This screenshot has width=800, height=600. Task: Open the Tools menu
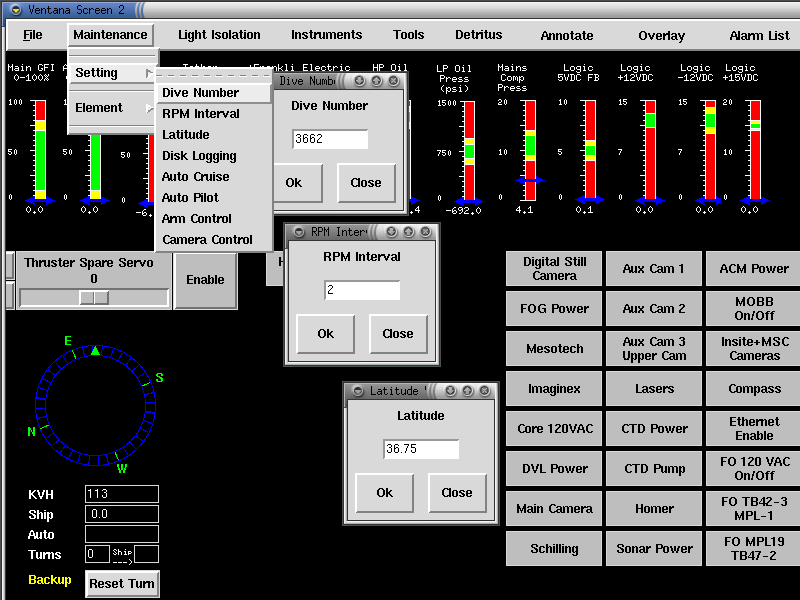pyautogui.click(x=408, y=35)
